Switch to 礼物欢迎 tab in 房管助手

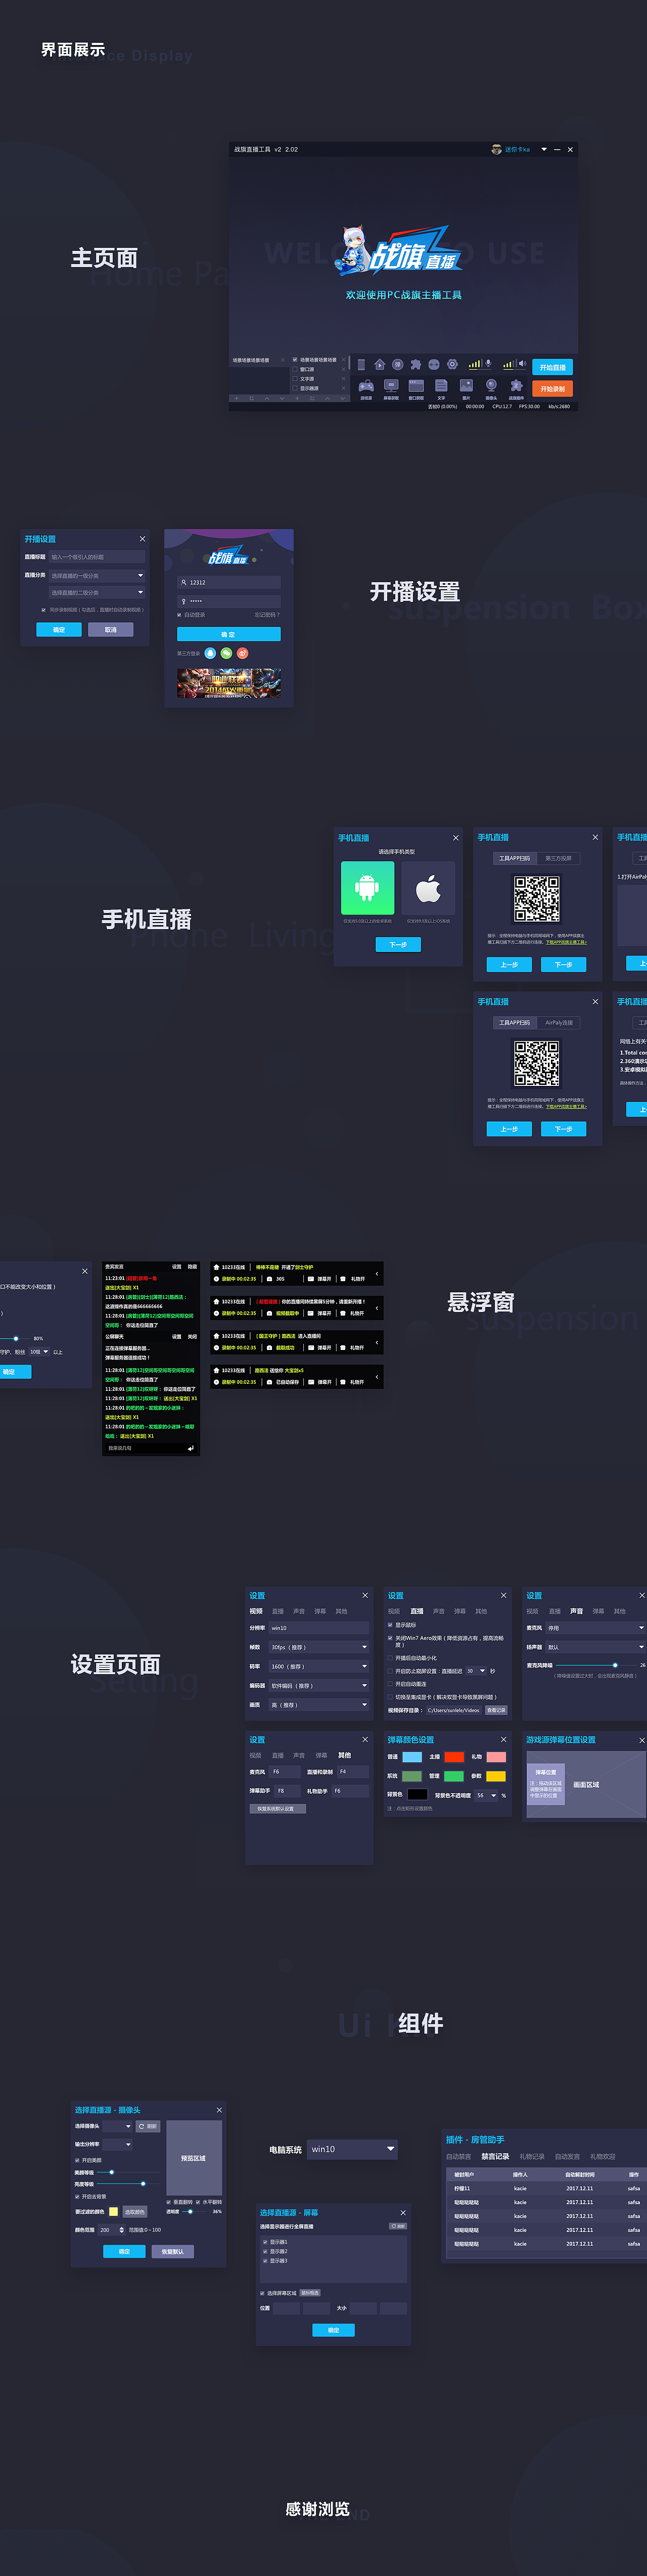[x=603, y=2156]
